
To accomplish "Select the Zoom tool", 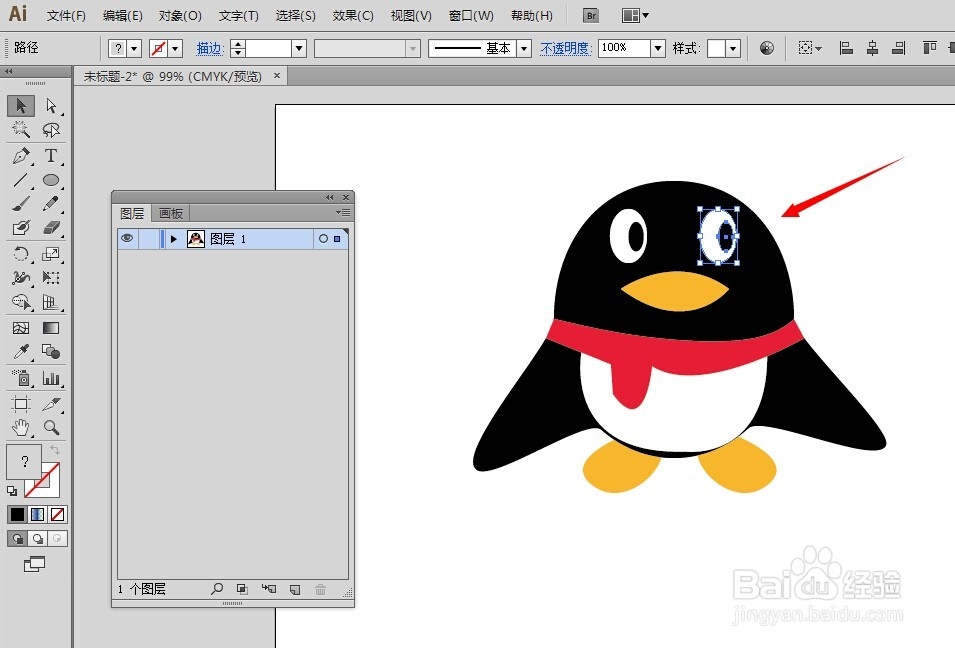I will click(51, 428).
